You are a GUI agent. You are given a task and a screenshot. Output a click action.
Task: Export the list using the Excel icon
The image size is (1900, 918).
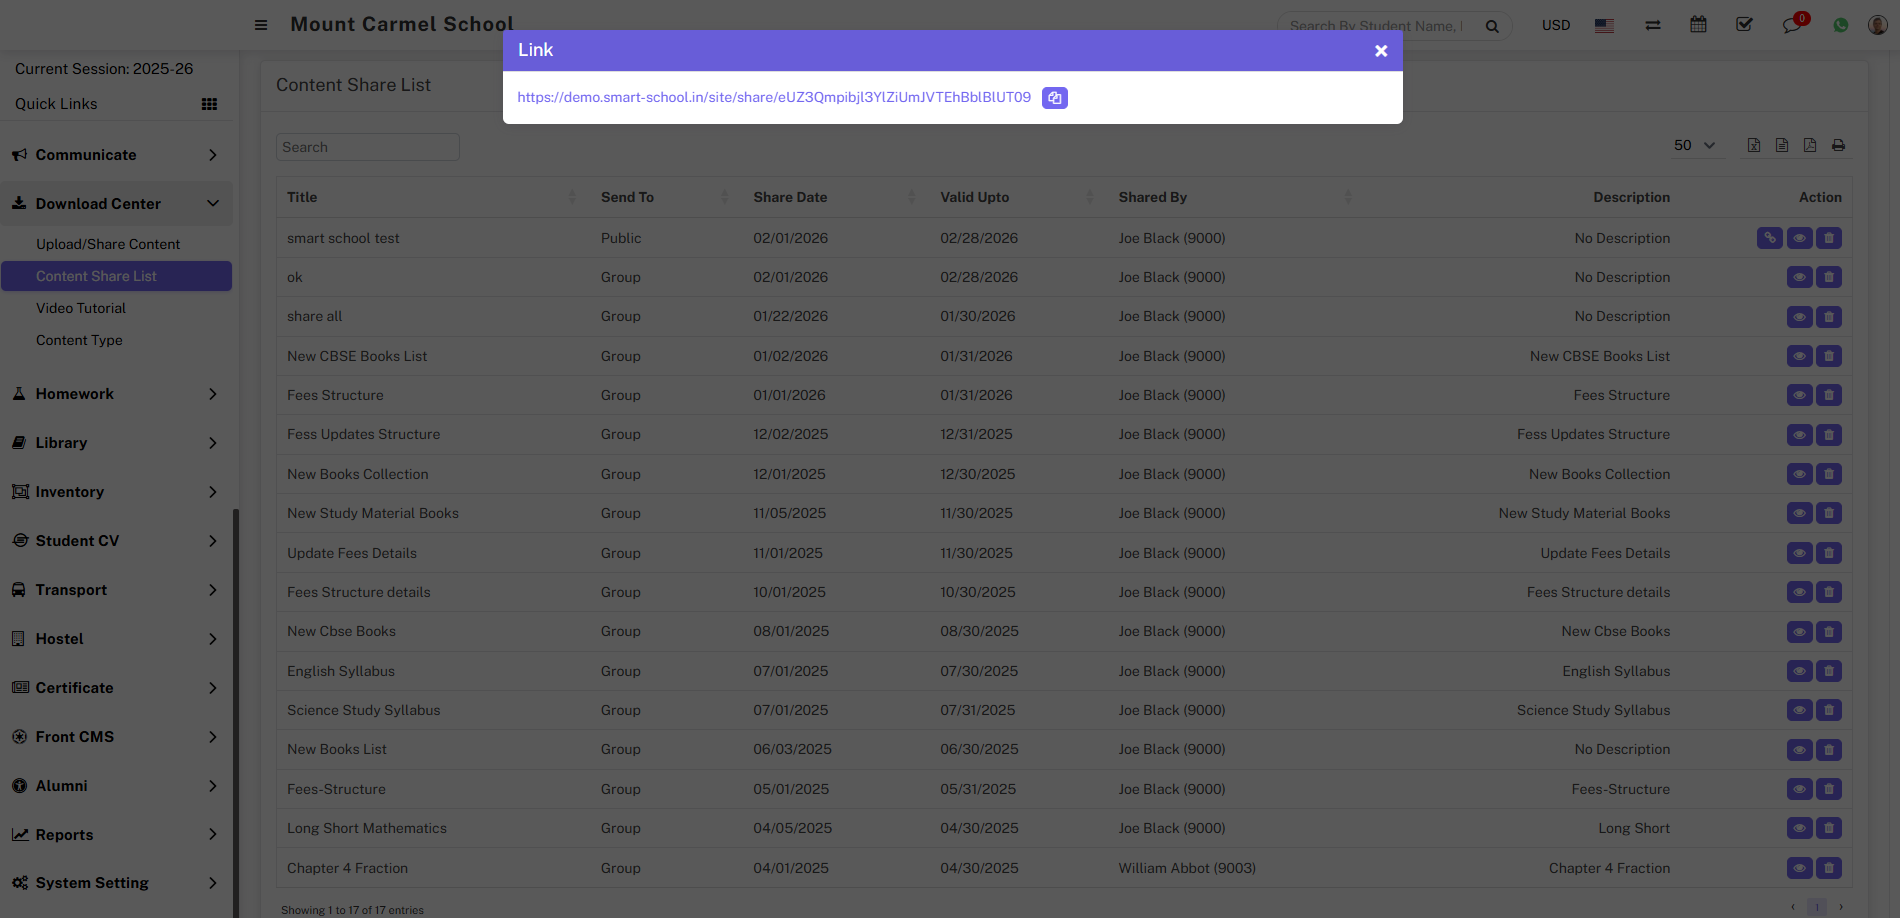pyautogui.click(x=1754, y=146)
